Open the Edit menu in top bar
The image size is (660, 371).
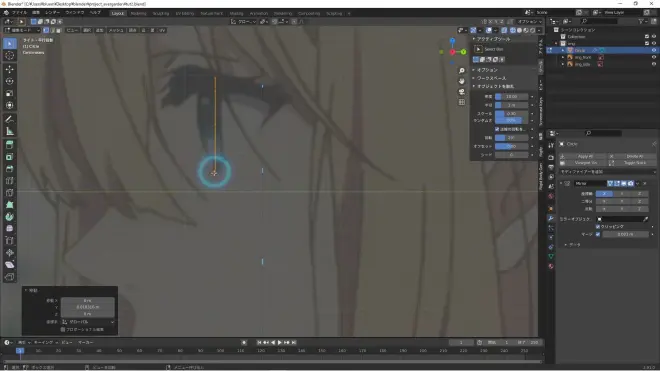[x=36, y=13]
